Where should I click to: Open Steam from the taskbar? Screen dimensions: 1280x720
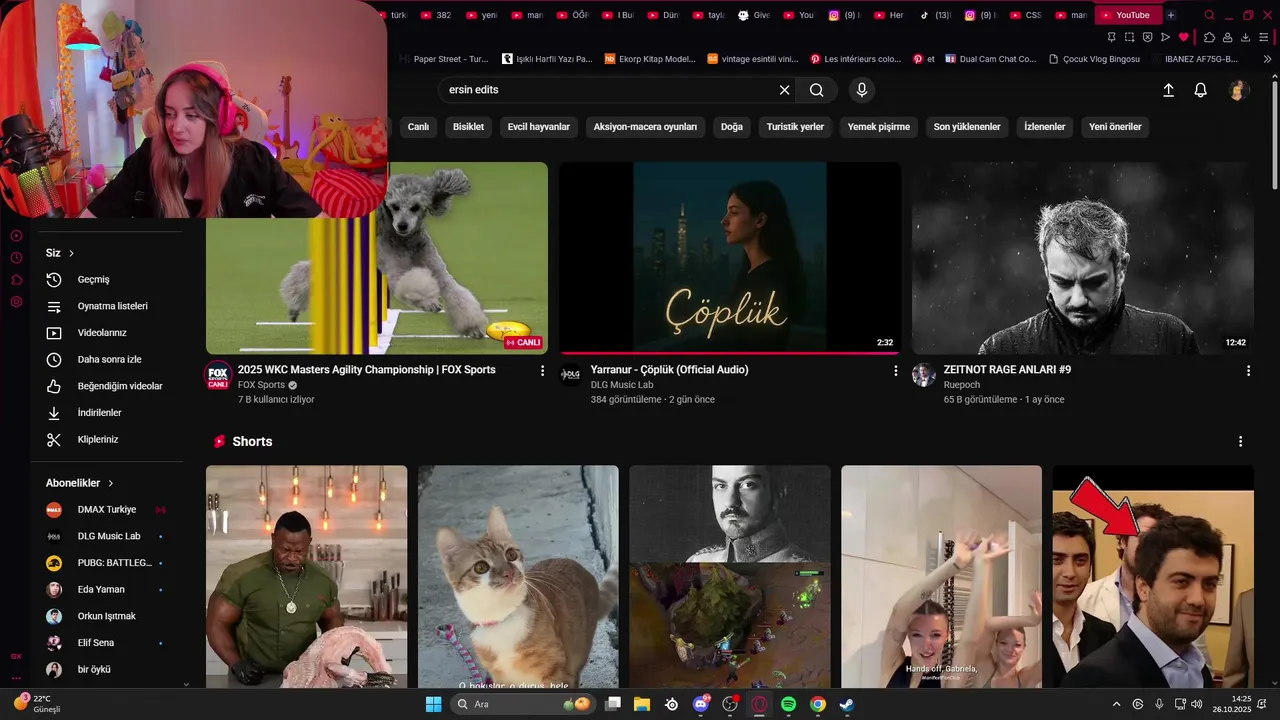coord(846,704)
